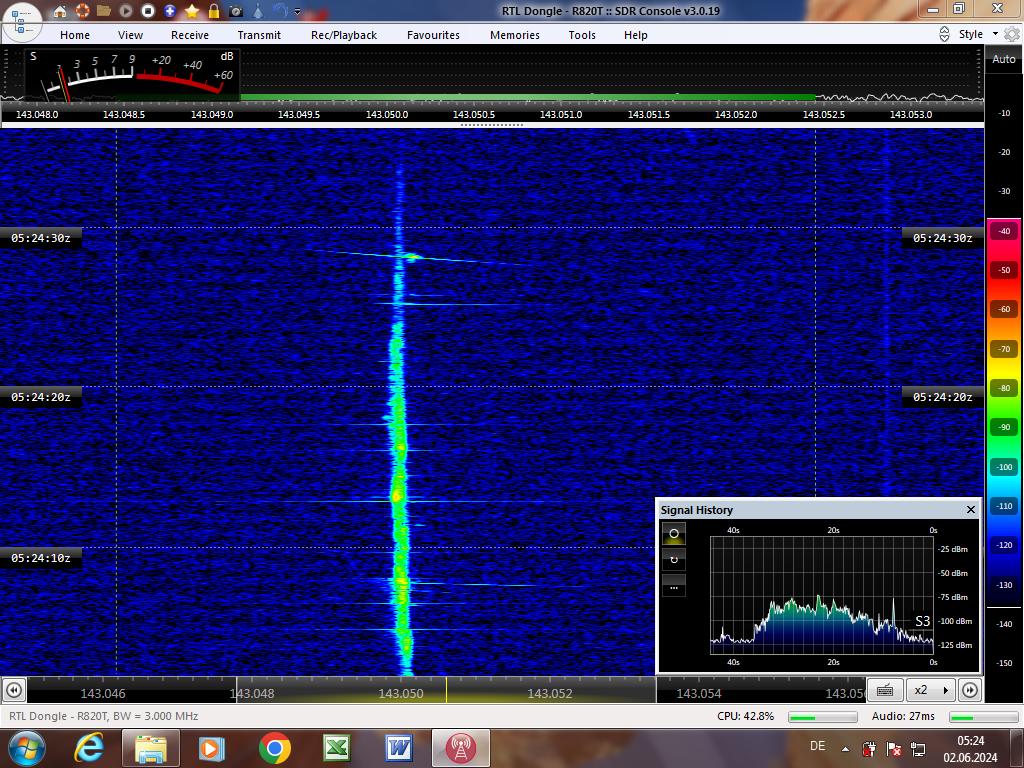Click the left 05:24:30z time label
The image size is (1024, 768).
click(40, 238)
